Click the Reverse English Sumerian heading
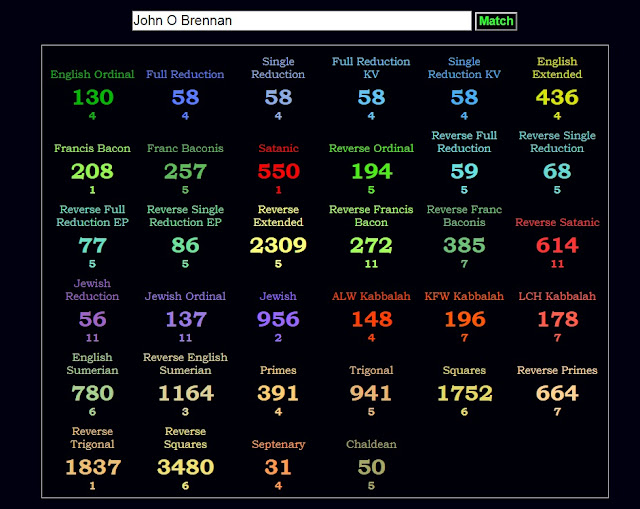This screenshot has height=509, width=640. tap(185, 363)
